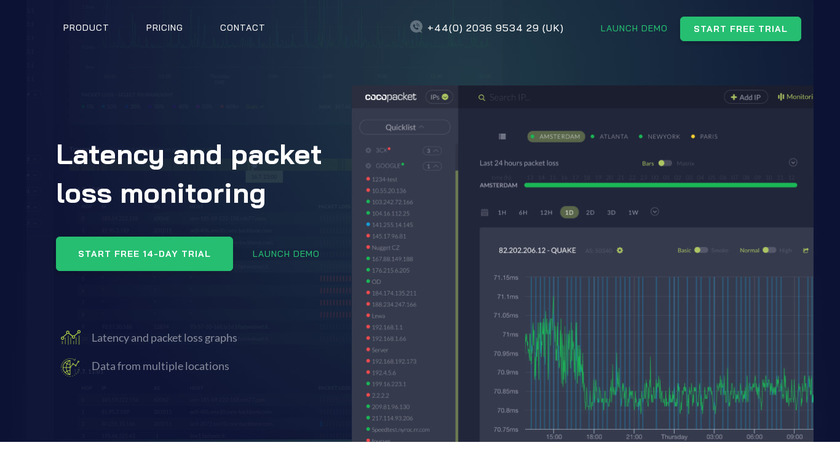Select the 2D time range

click(590, 213)
